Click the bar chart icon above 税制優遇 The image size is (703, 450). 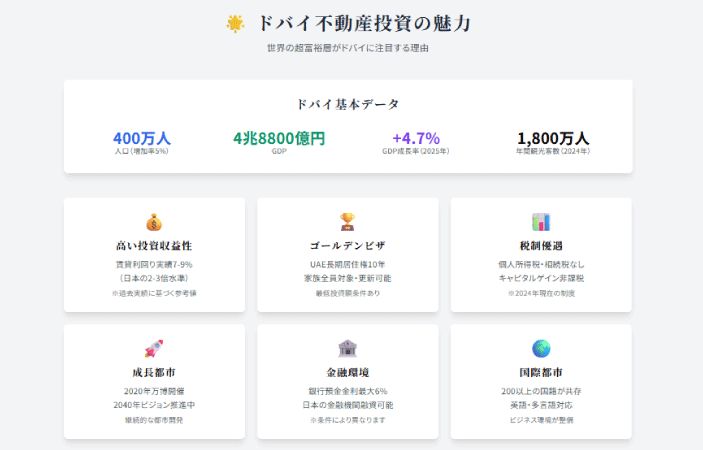[x=541, y=222]
